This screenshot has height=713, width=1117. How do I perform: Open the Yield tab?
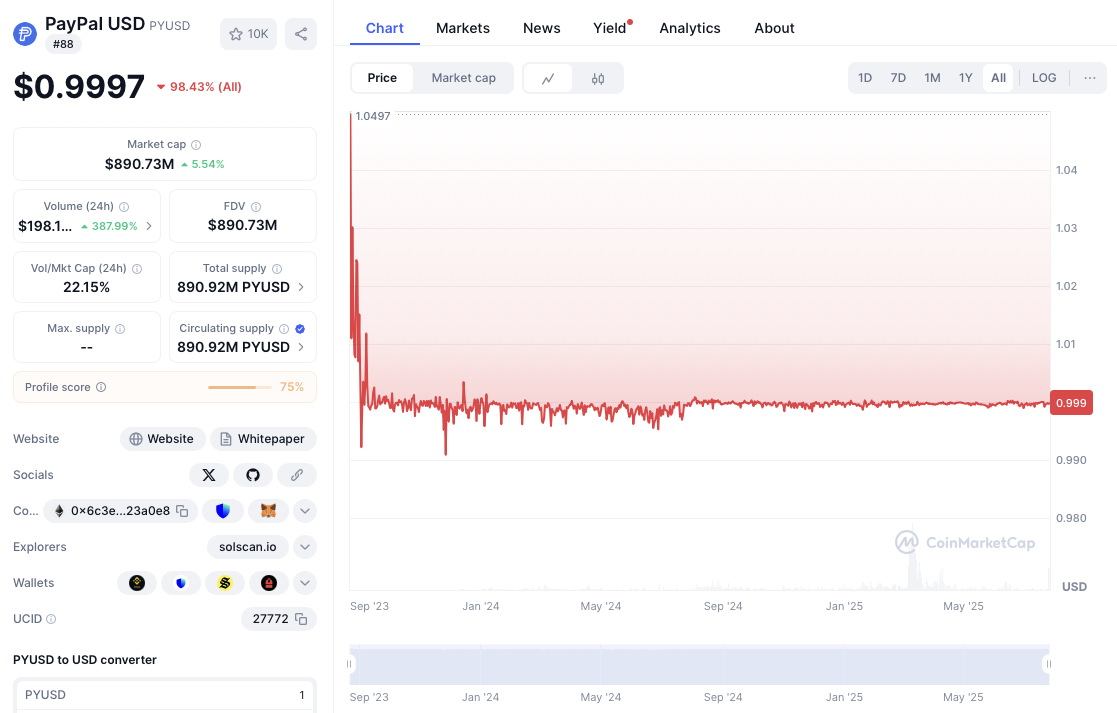tap(611, 28)
